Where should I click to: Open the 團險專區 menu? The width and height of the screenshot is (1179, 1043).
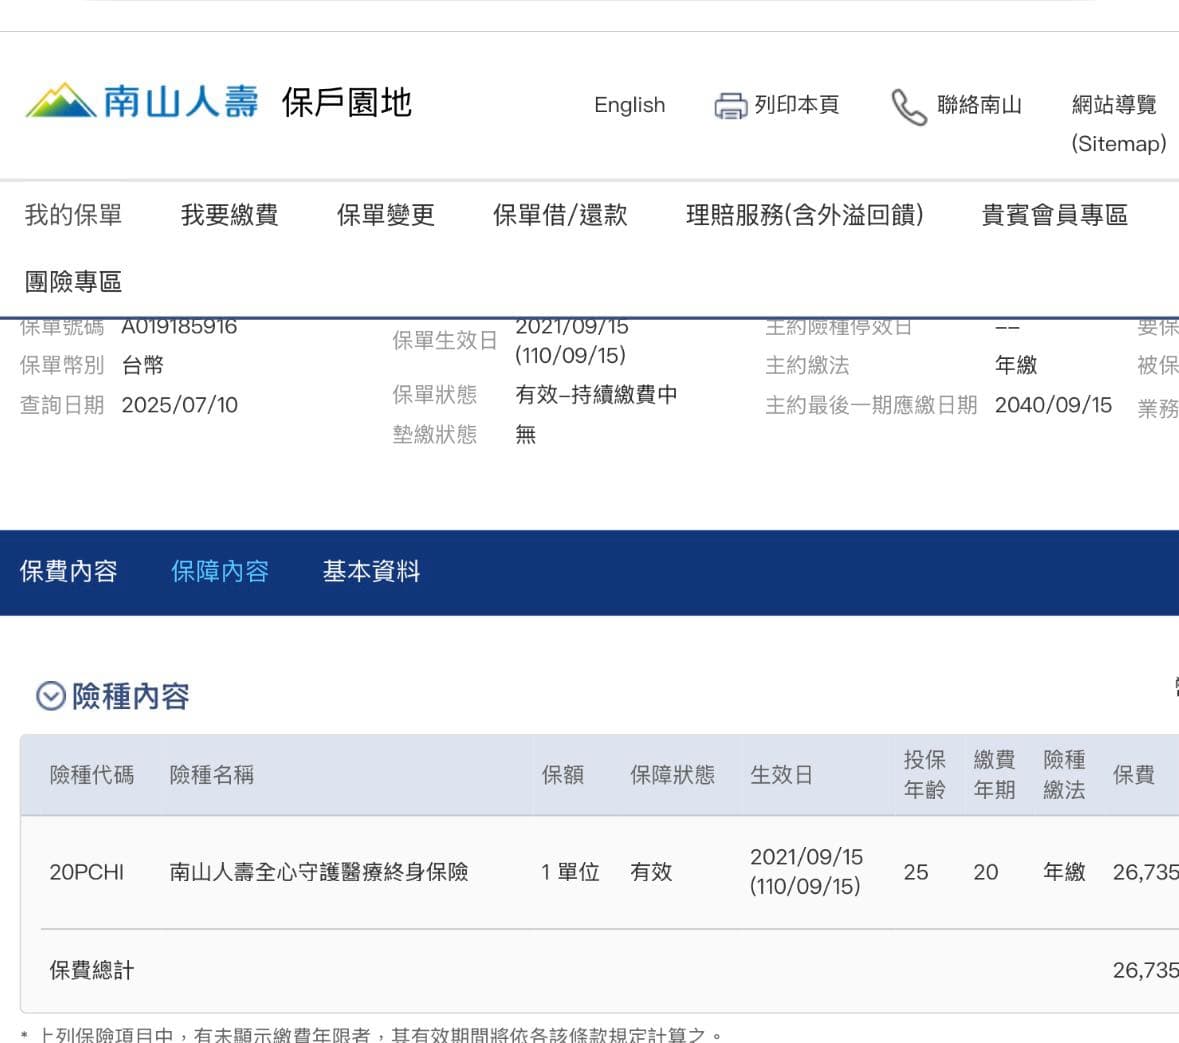[x=73, y=282]
